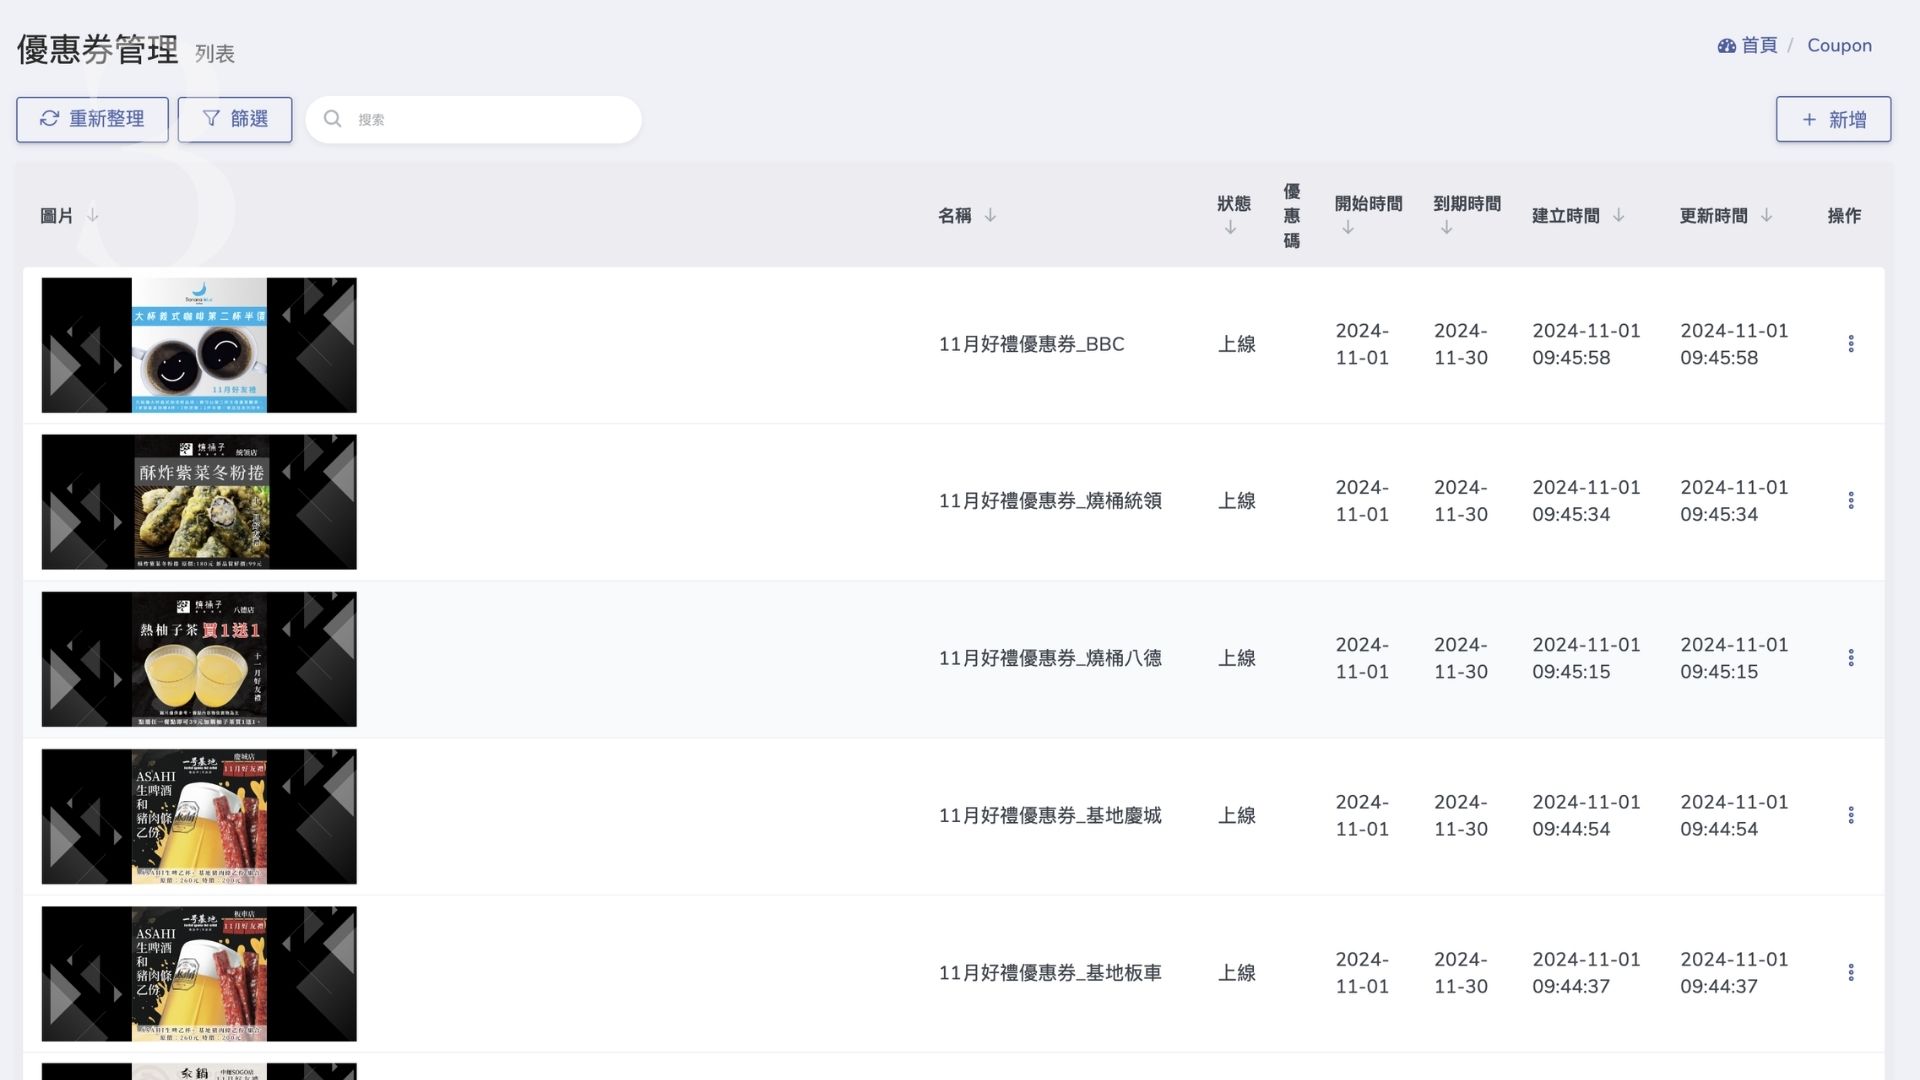This screenshot has width=1920, height=1080.
Task: Open the 基地板車 ASAHI beer thumbnail
Action: (x=199, y=974)
